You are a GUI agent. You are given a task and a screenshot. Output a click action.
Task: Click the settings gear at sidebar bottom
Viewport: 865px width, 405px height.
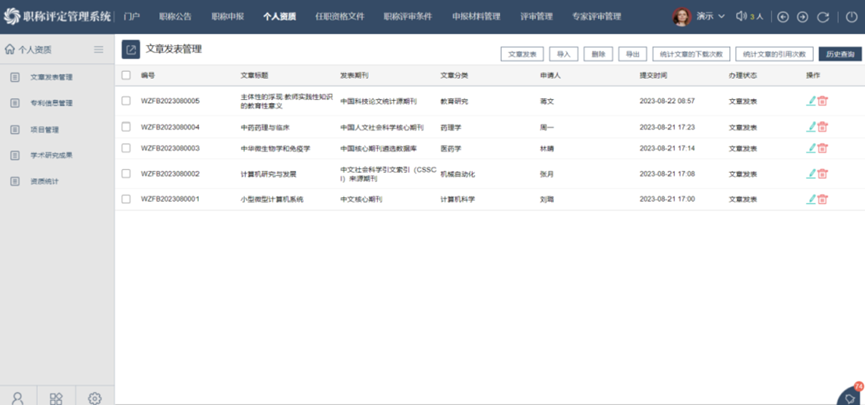(x=95, y=397)
